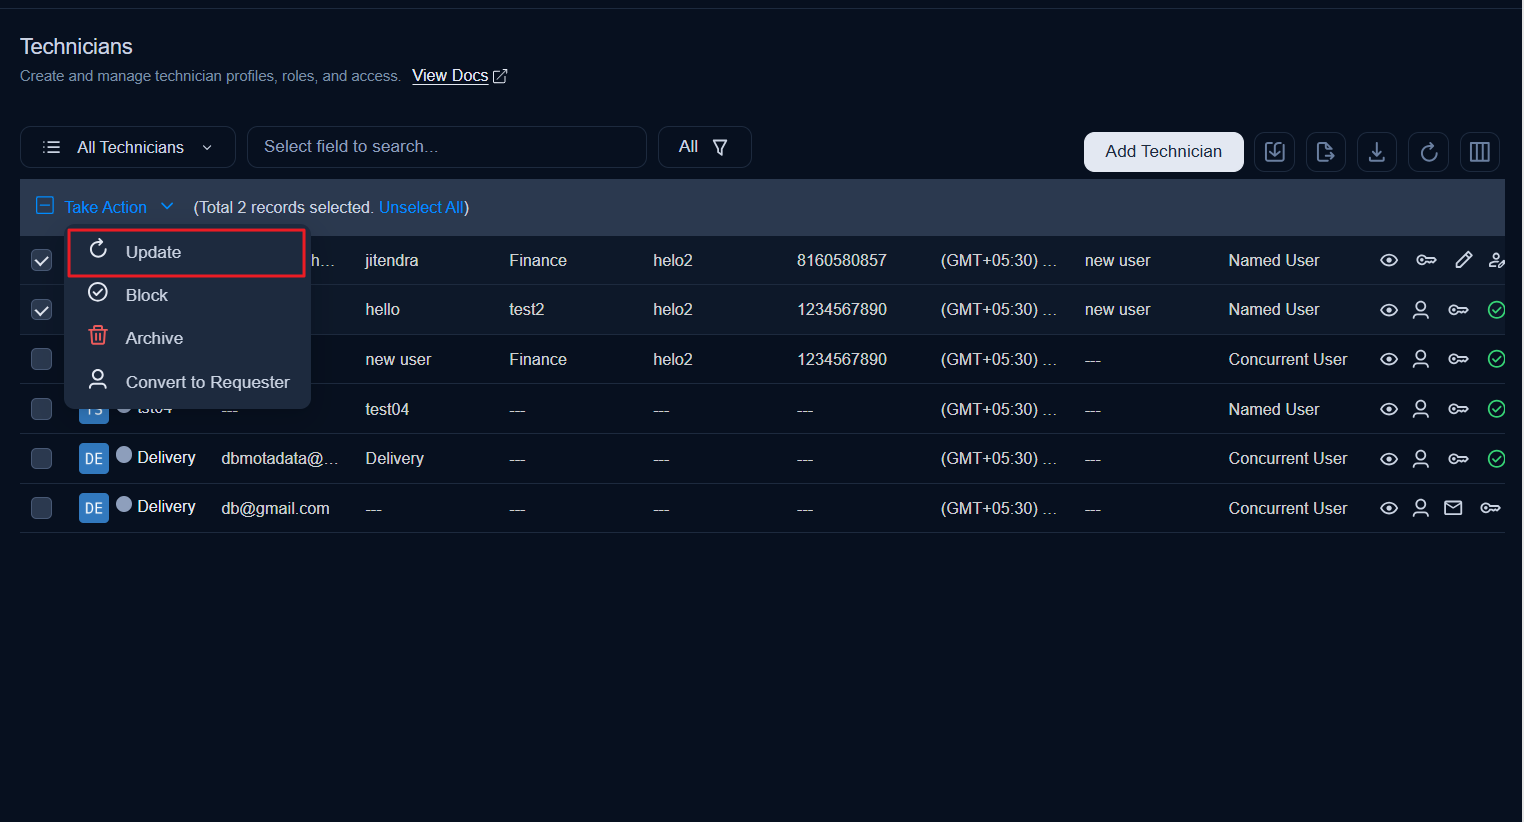Open the All Technicians dropdown
Screen dimensions: 1524x822
pyautogui.click(x=128, y=147)
